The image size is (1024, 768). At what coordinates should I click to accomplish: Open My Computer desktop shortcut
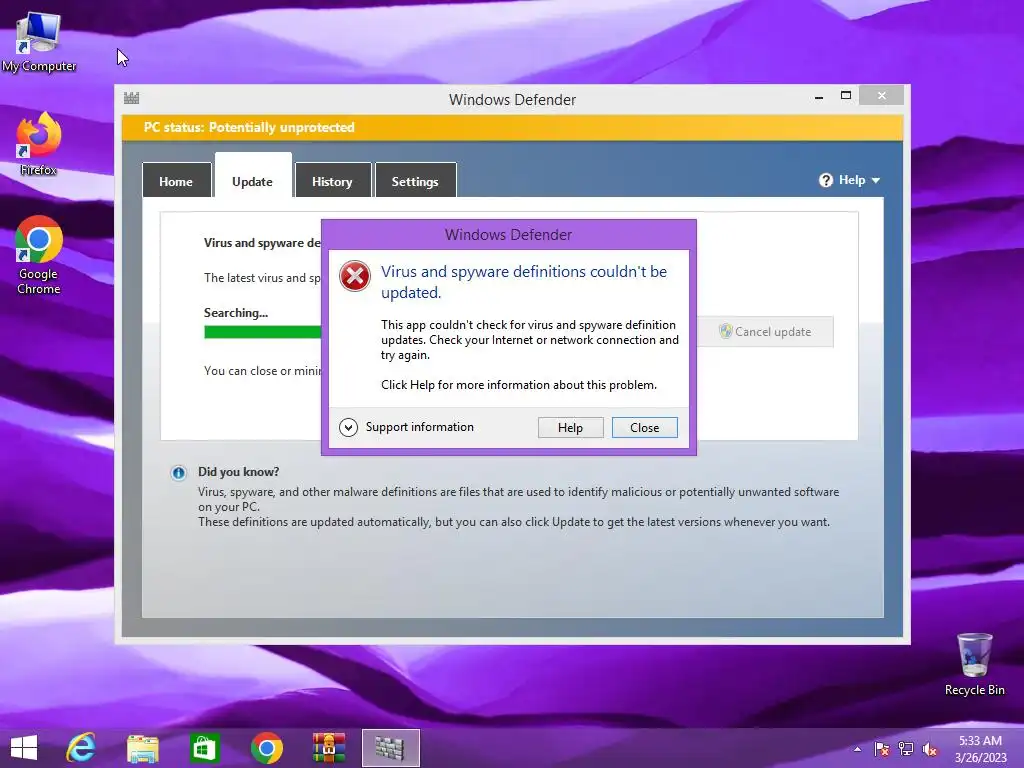click(38, 42)
